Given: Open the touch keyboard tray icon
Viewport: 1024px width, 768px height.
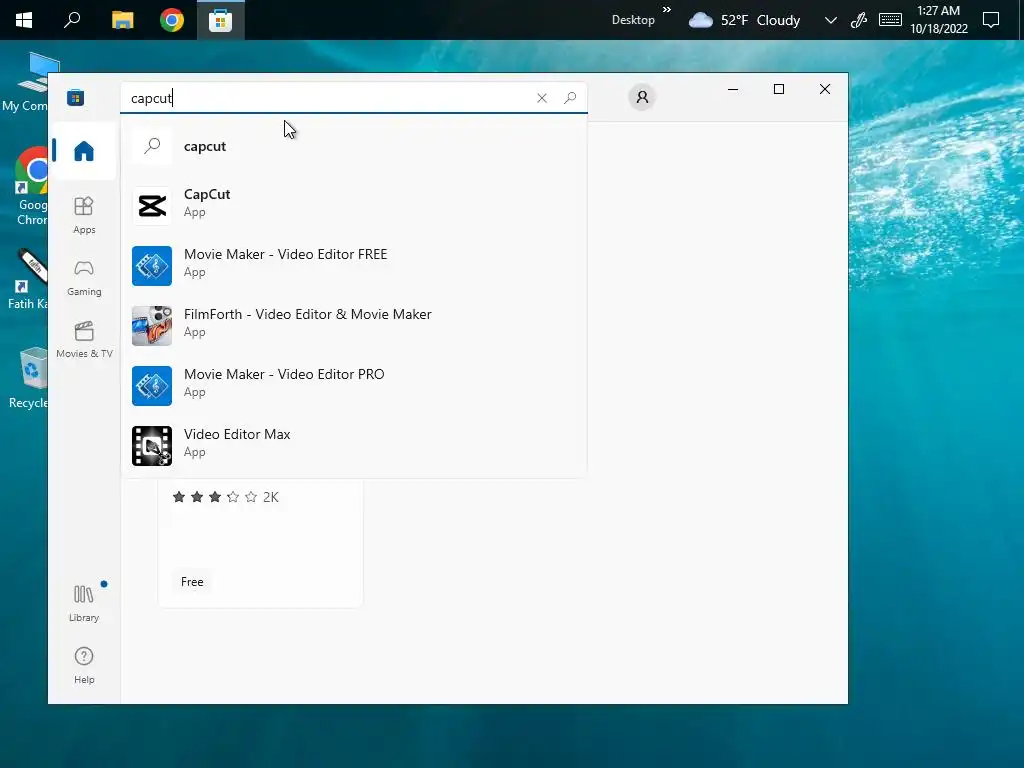Looking at the screenshot, I should coord(890,20).
